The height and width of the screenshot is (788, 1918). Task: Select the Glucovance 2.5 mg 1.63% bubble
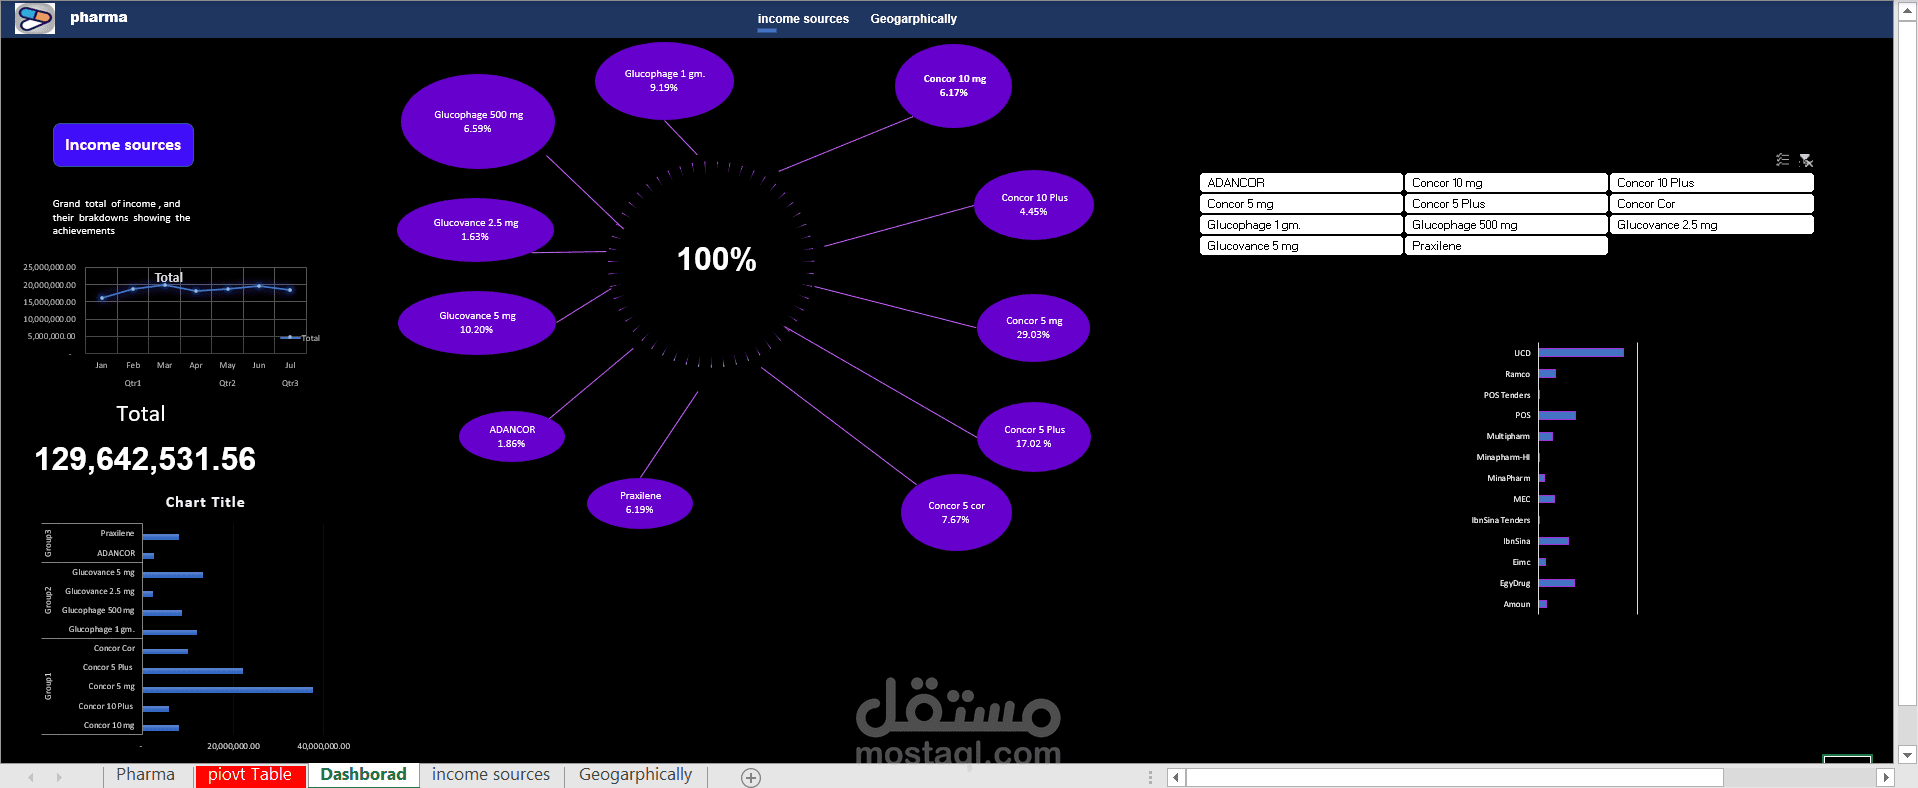(x=475, y=230)
